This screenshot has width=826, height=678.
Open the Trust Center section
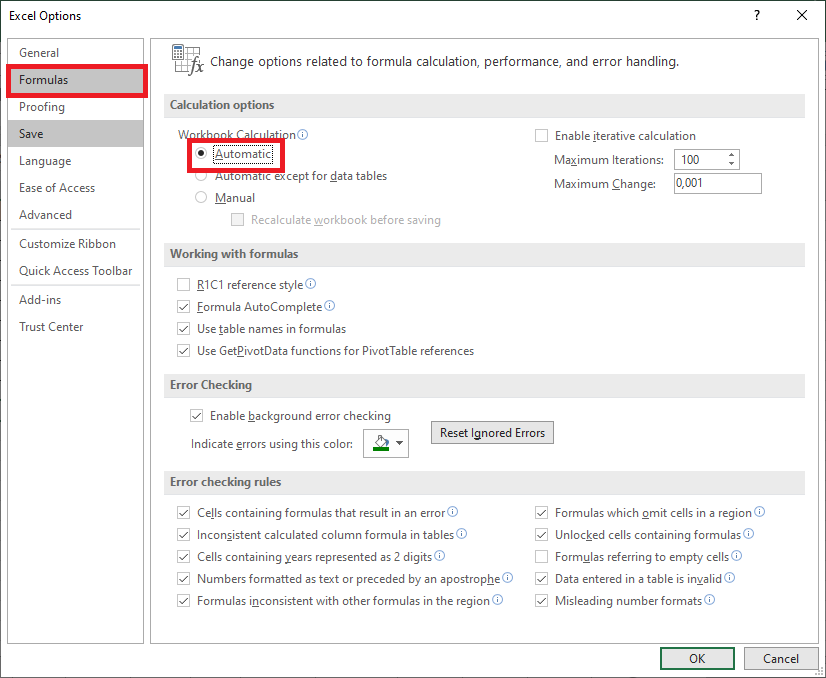pyautogui.click(x=51, y=326)
